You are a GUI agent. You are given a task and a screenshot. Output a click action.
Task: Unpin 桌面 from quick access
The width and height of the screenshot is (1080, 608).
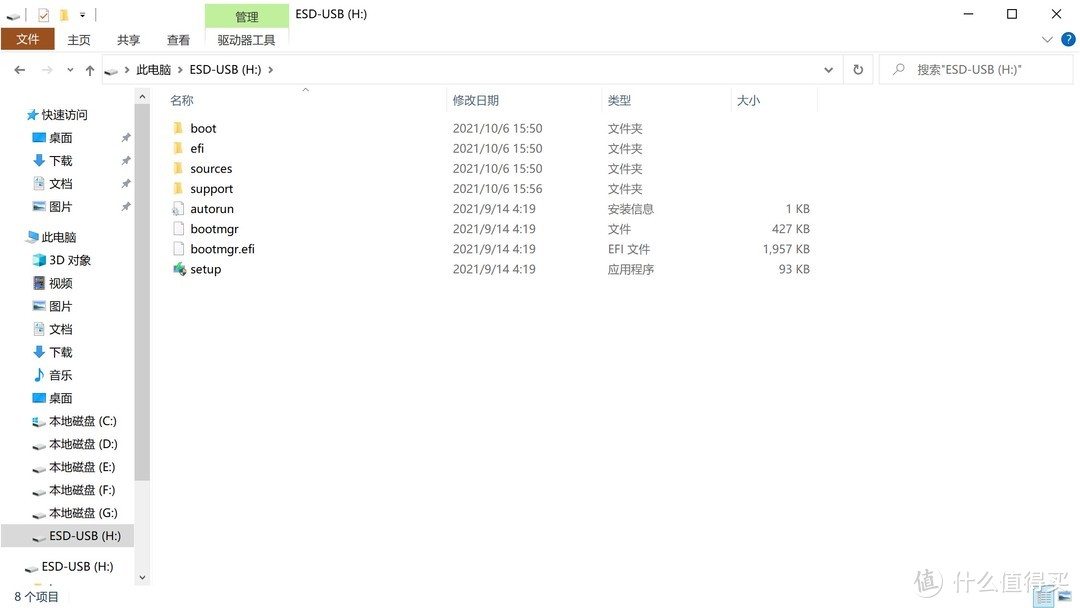(126, 138)
